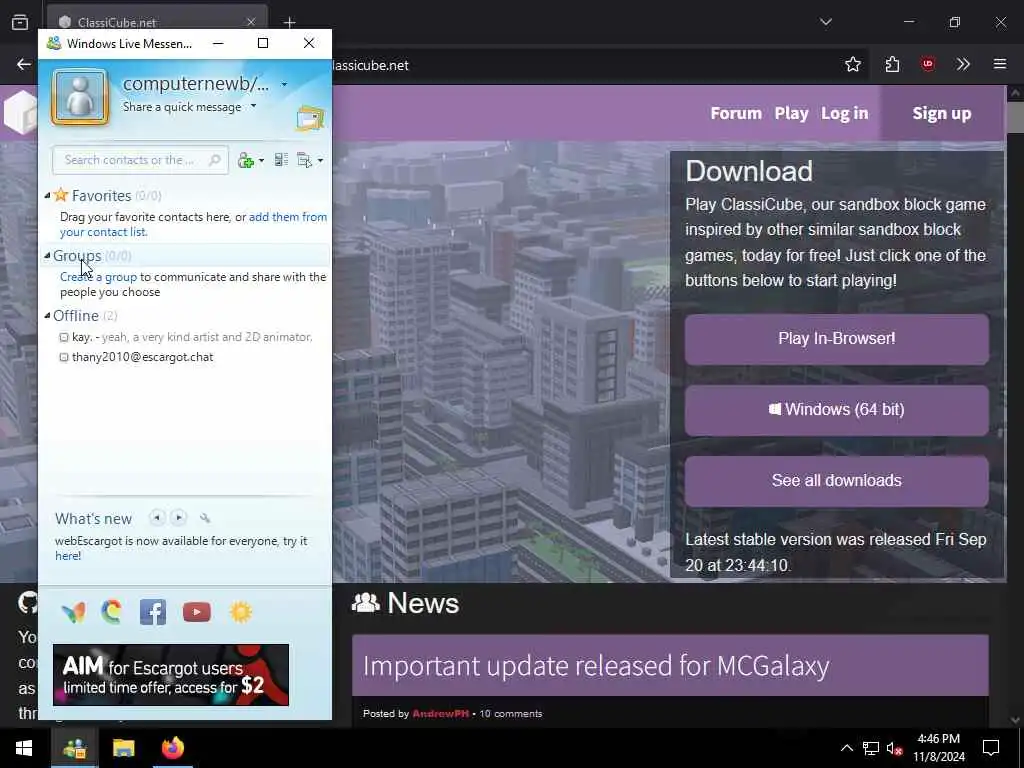Click the MSN butterfly icon
This screenshot has height=768, width=1024.
[73, 612]
